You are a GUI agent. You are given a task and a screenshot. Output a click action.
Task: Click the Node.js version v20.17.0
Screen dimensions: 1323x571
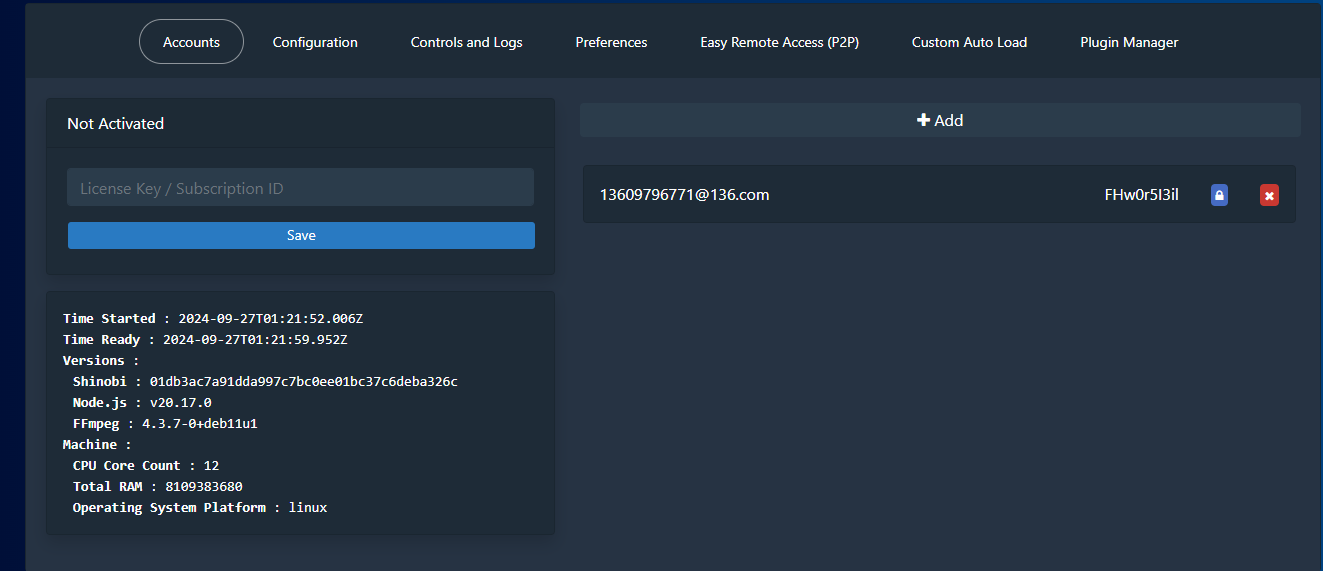180,402
